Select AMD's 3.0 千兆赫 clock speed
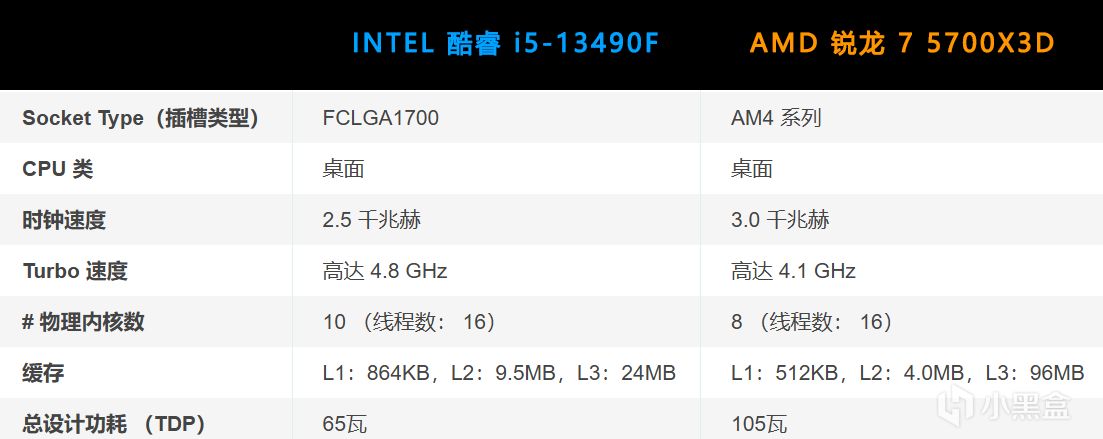Screen dimensions: 1103x439 [x=780, y=220]
